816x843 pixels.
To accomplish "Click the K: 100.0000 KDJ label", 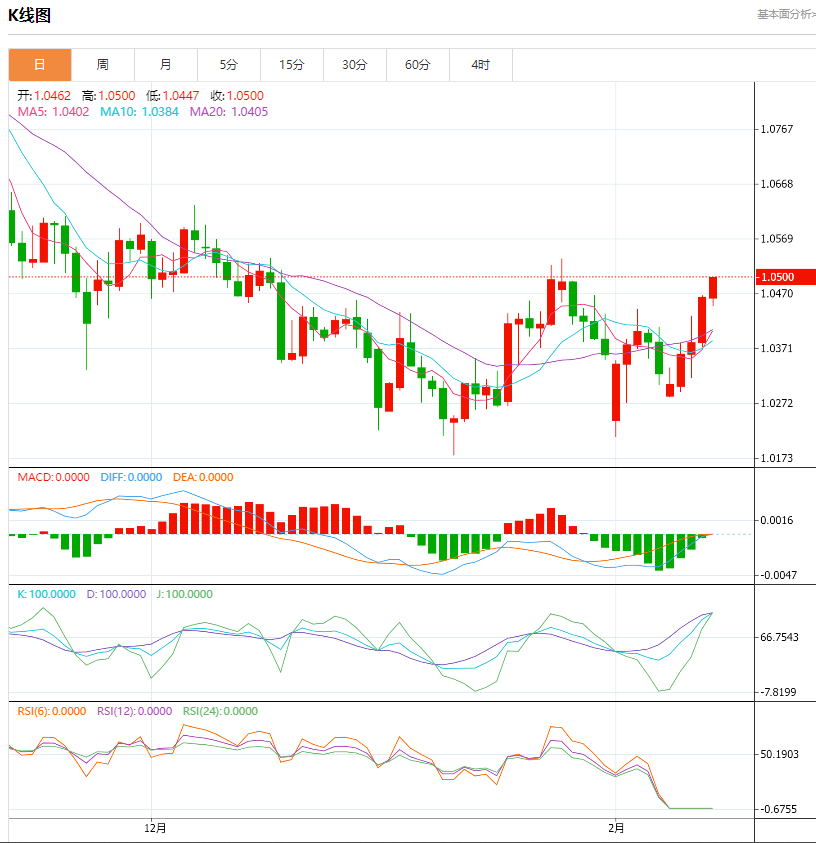I will tap(46, 594).
